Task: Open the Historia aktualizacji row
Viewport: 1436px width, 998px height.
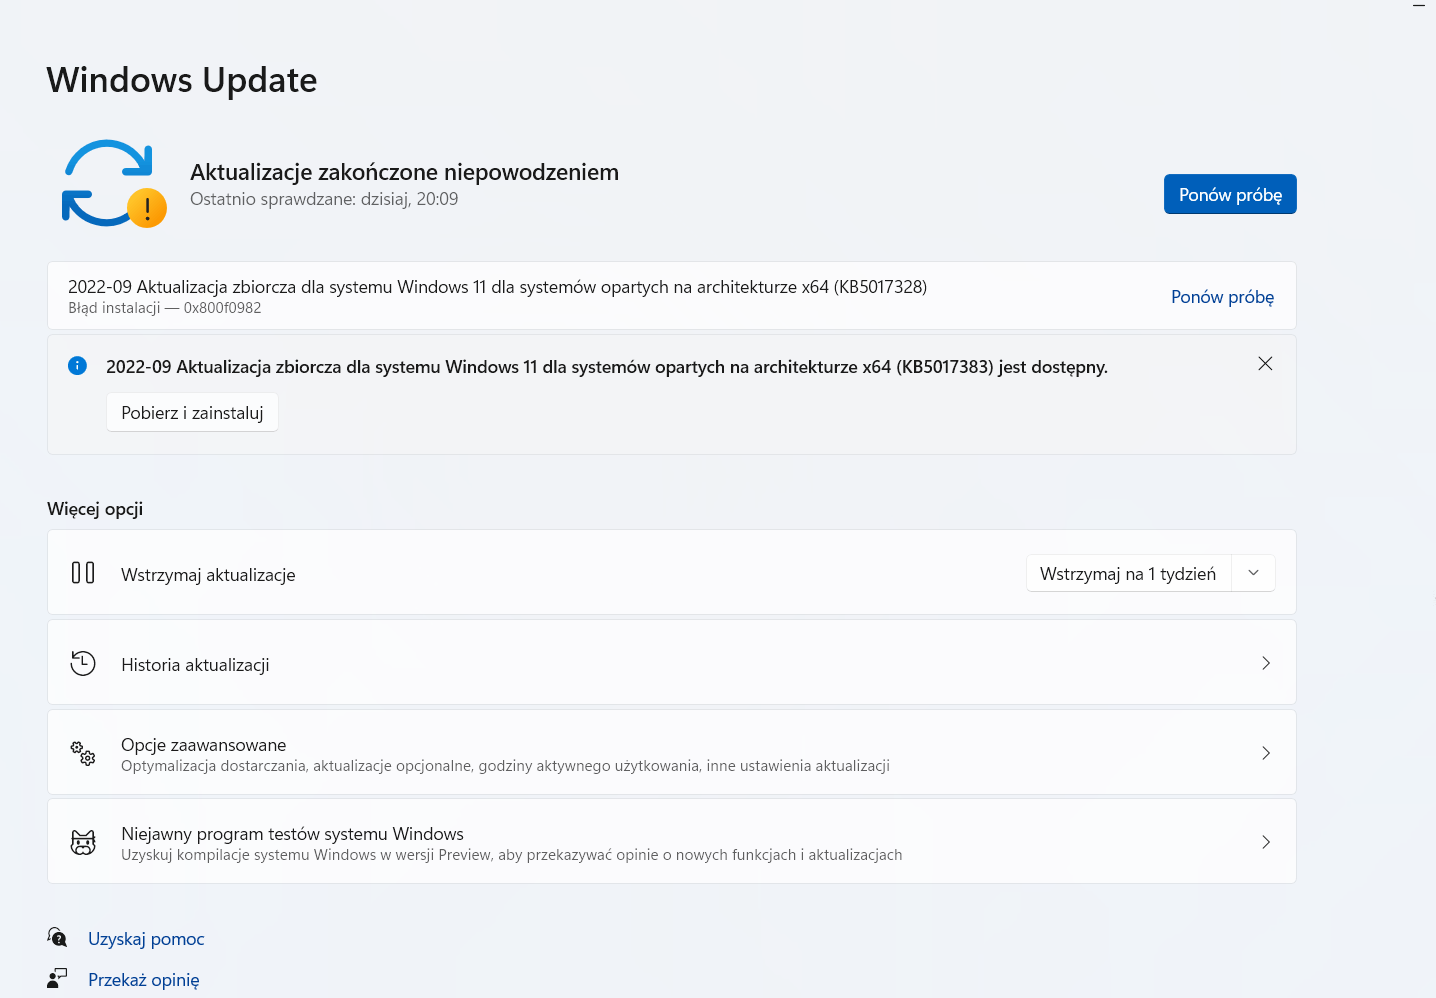Action: click(x=672, y=663)
